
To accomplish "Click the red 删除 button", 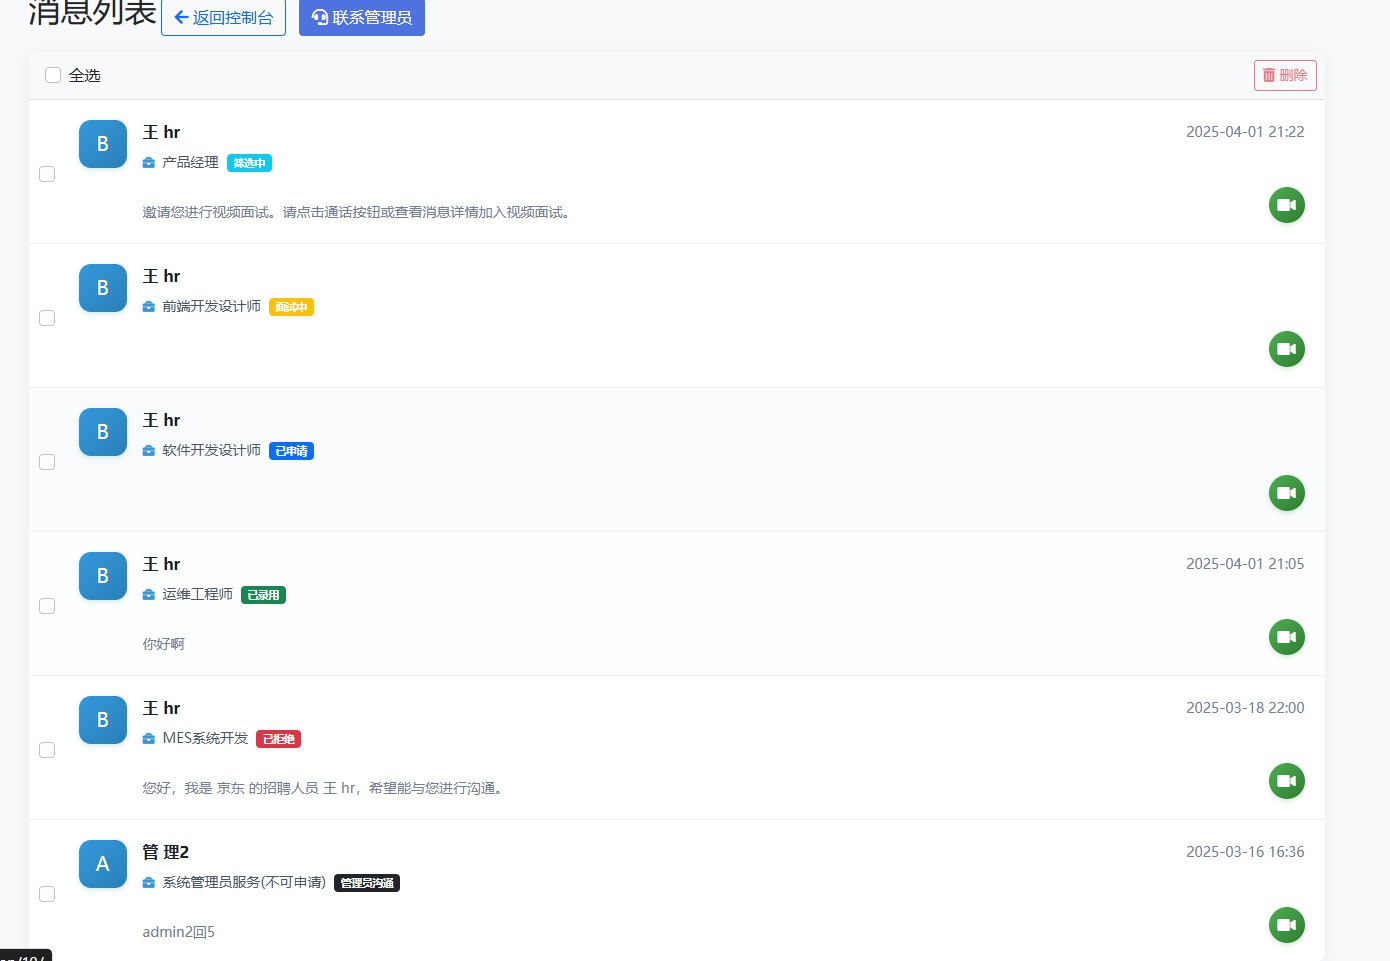I will [1285, 75].
